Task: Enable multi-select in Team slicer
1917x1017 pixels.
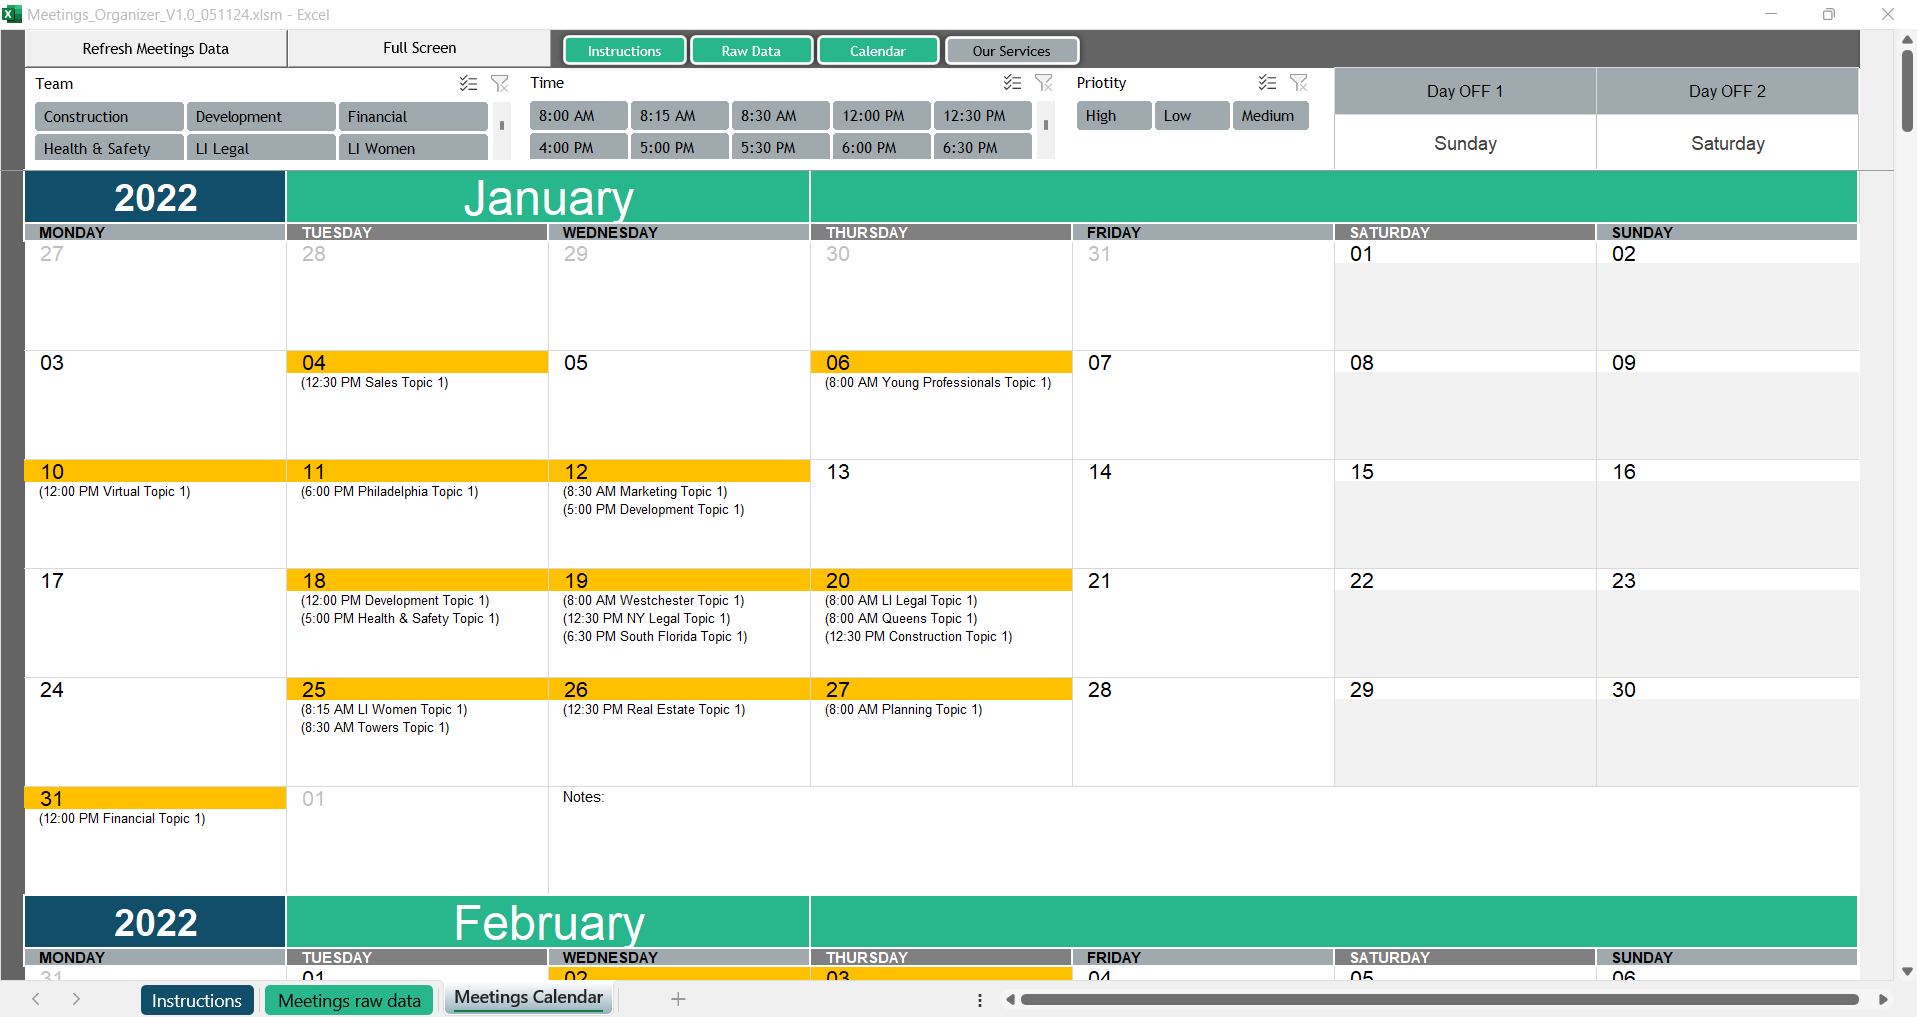Action: pos(468,84)
